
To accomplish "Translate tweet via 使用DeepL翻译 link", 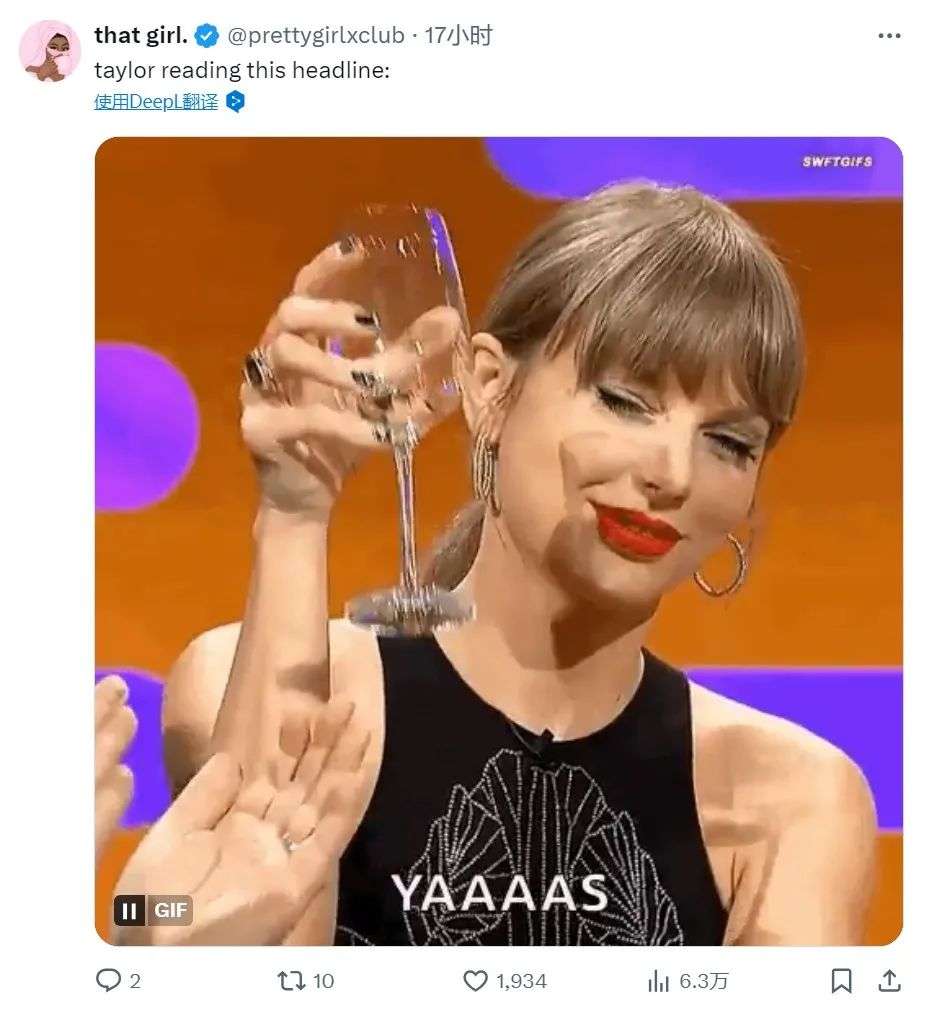I will click(x=156, y=101).
